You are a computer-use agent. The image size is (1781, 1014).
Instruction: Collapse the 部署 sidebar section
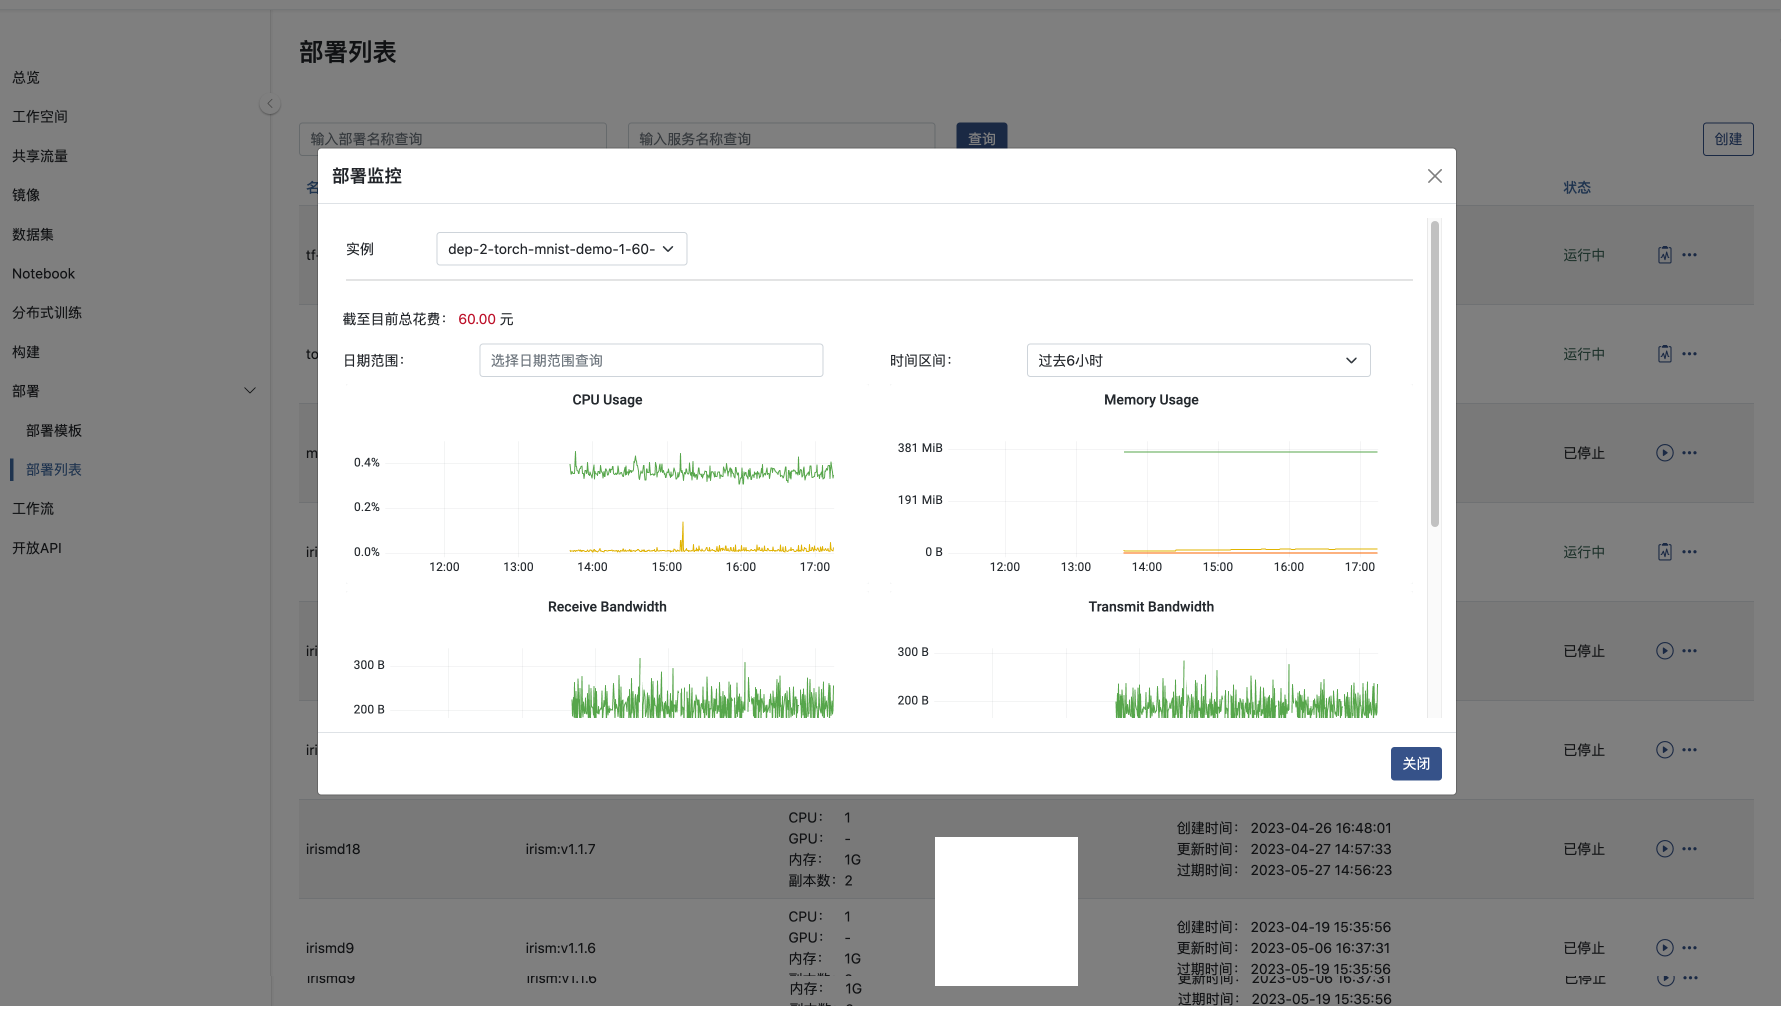250,391
